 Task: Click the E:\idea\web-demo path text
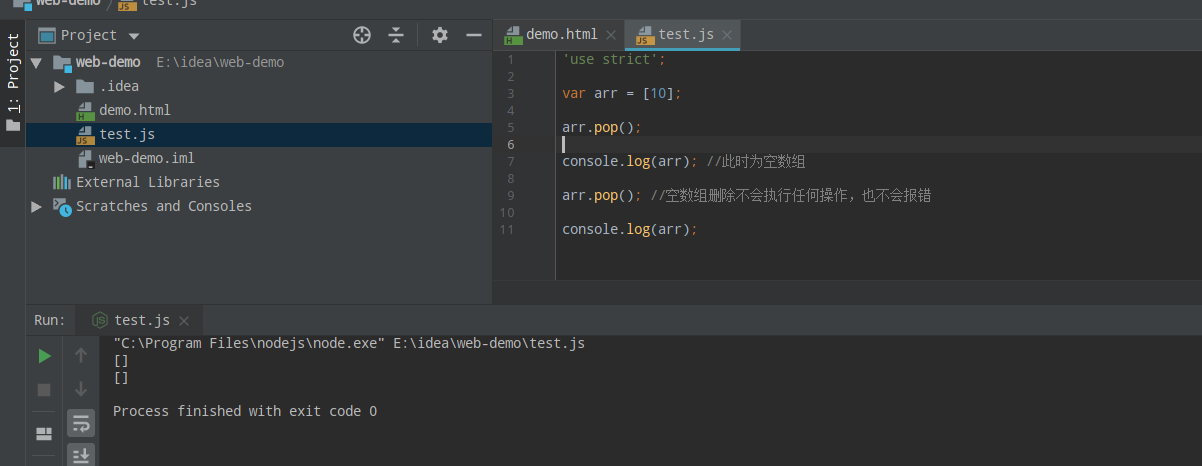(x=220, y=62)
